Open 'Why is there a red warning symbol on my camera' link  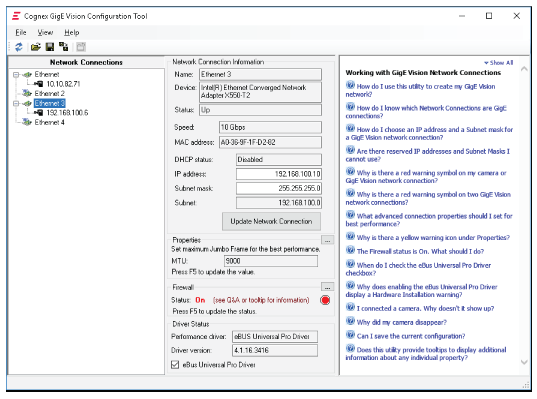click(426, 176)
